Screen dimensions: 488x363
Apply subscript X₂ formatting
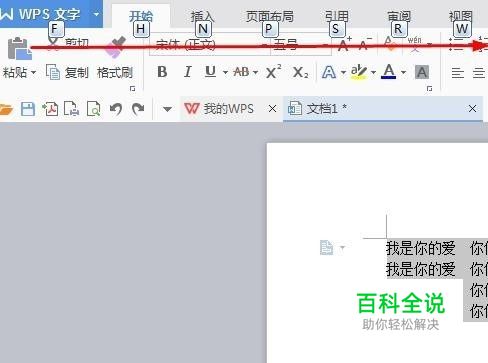click(x=300, y=72)
